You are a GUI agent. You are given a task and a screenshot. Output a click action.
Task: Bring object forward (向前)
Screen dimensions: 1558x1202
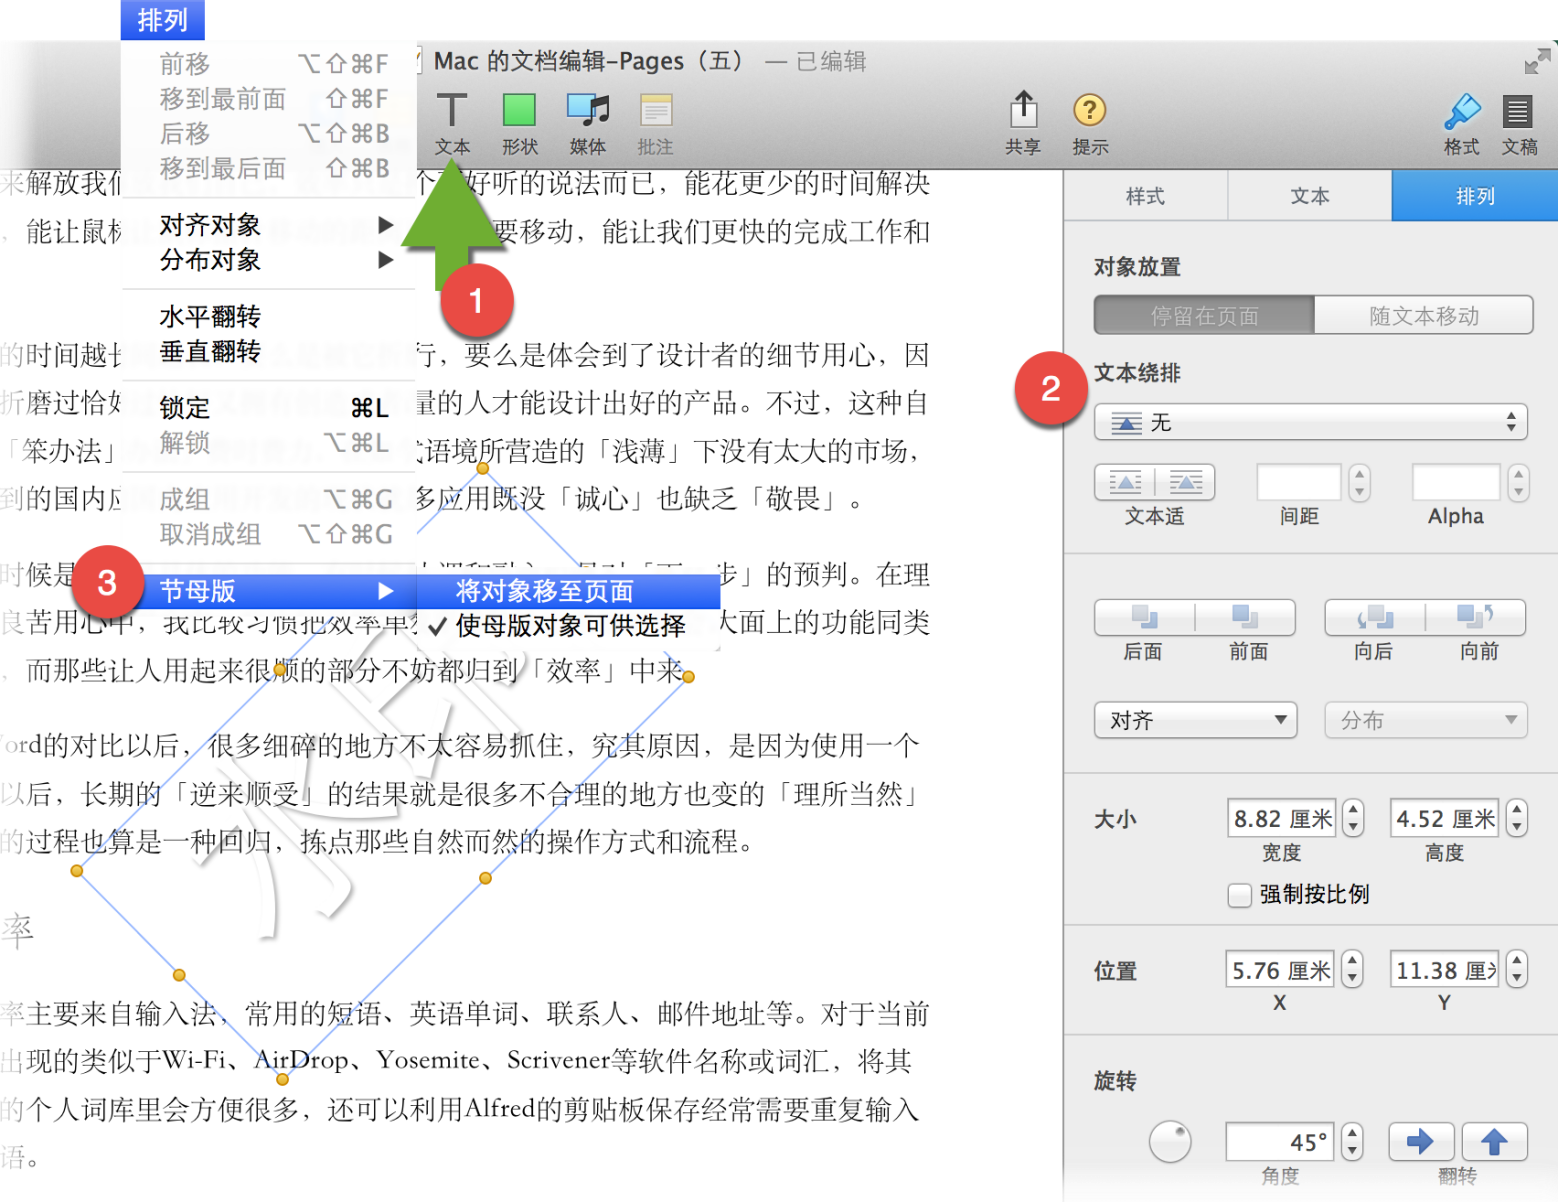coord(1476,617)
